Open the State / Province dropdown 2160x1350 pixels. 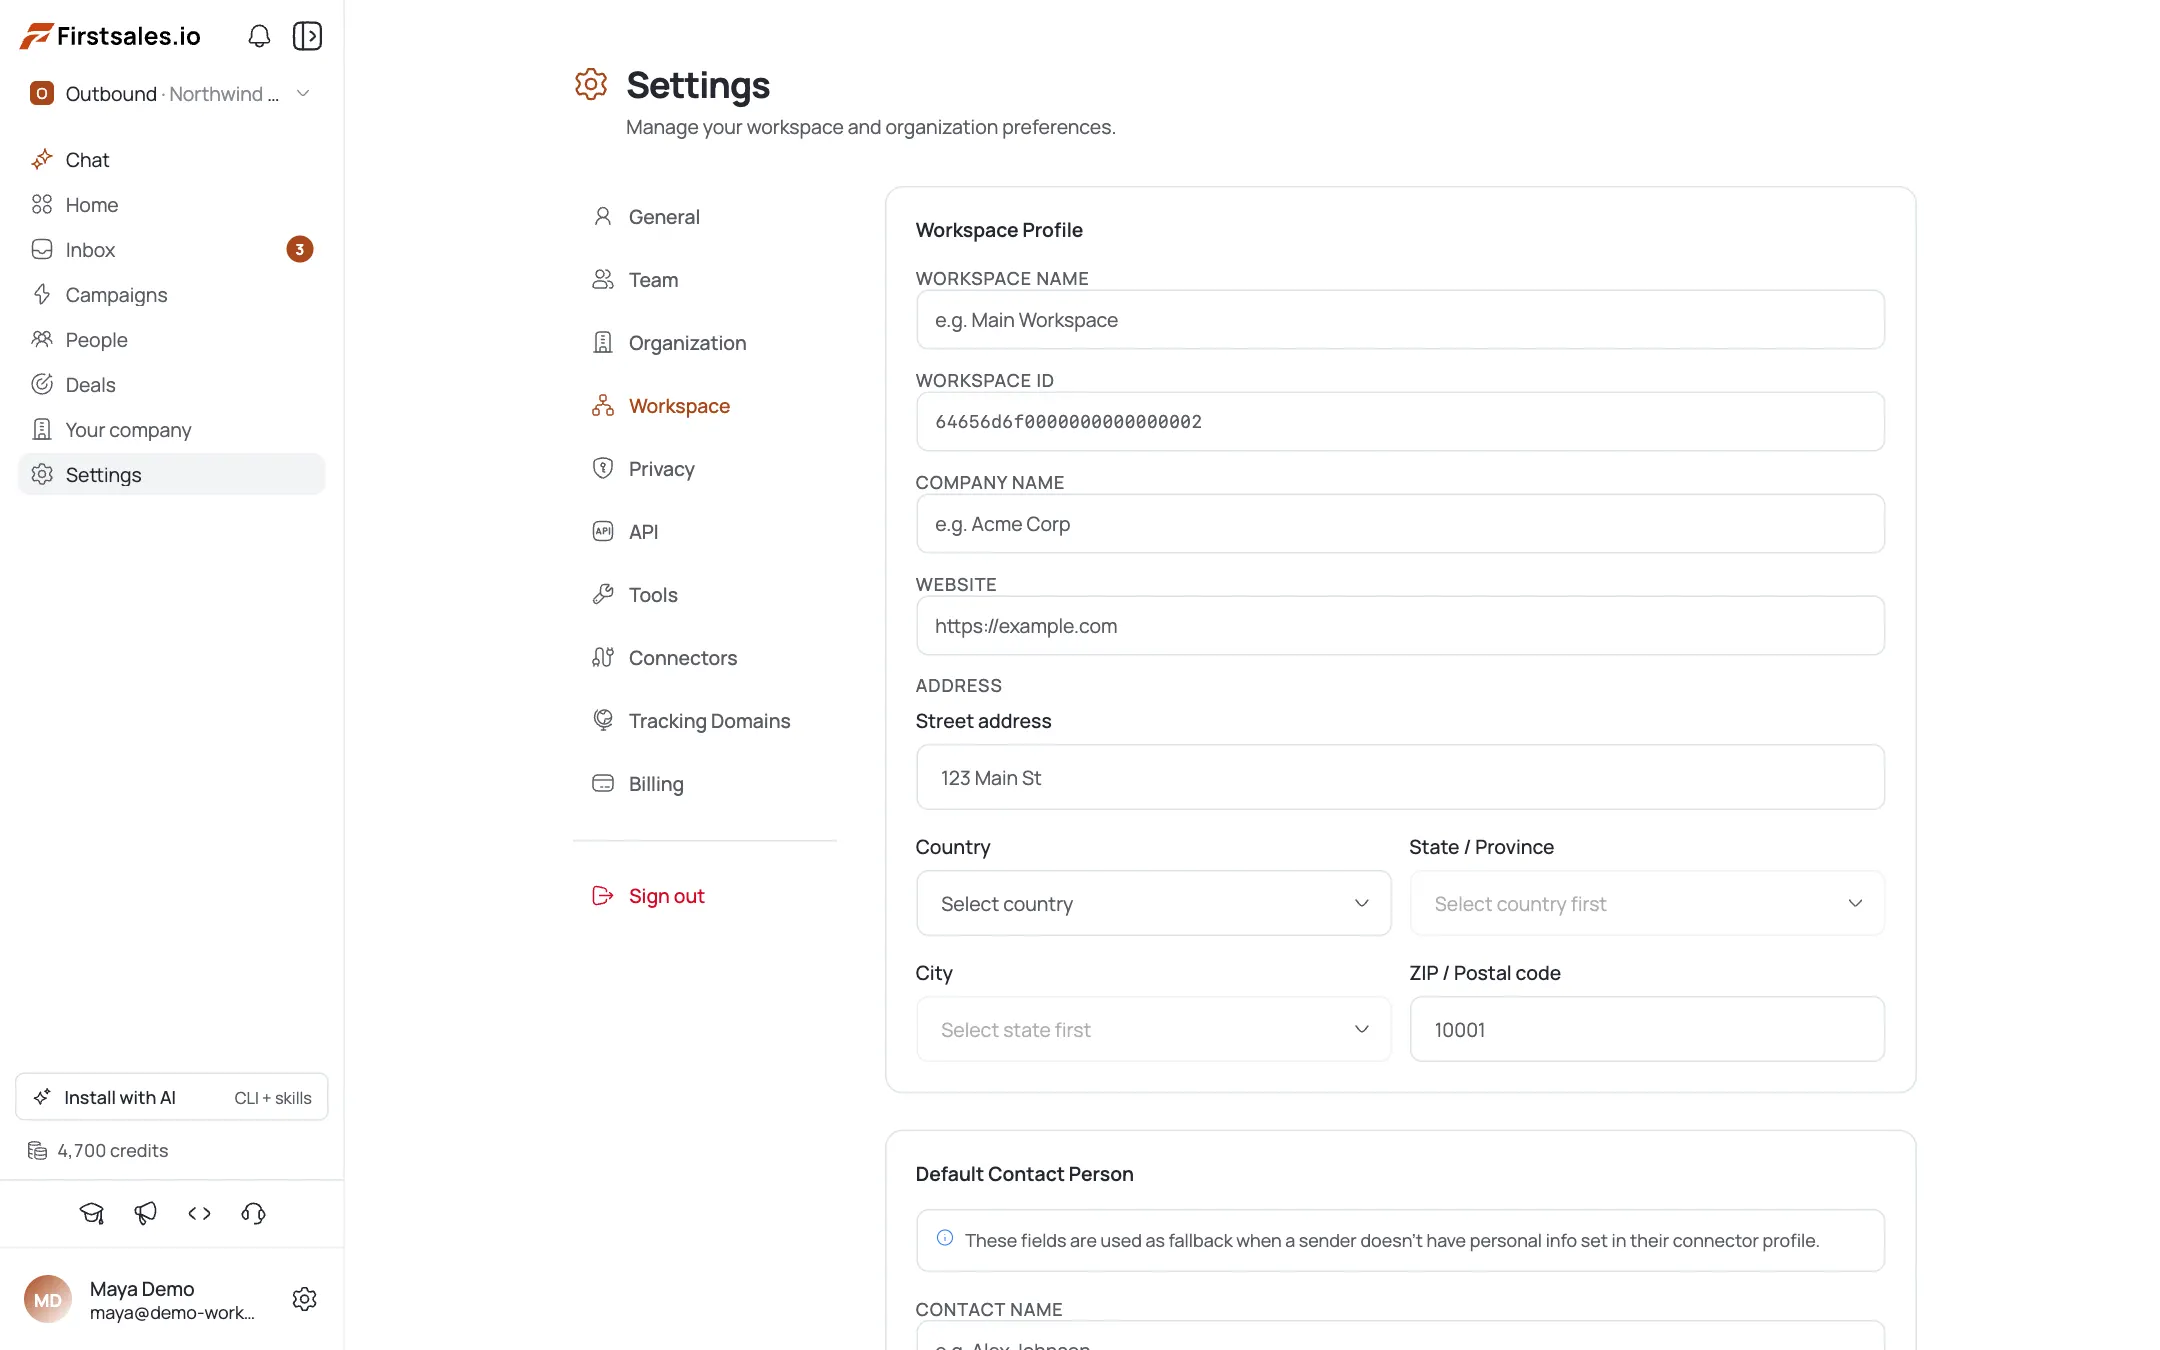point(1647,903)
